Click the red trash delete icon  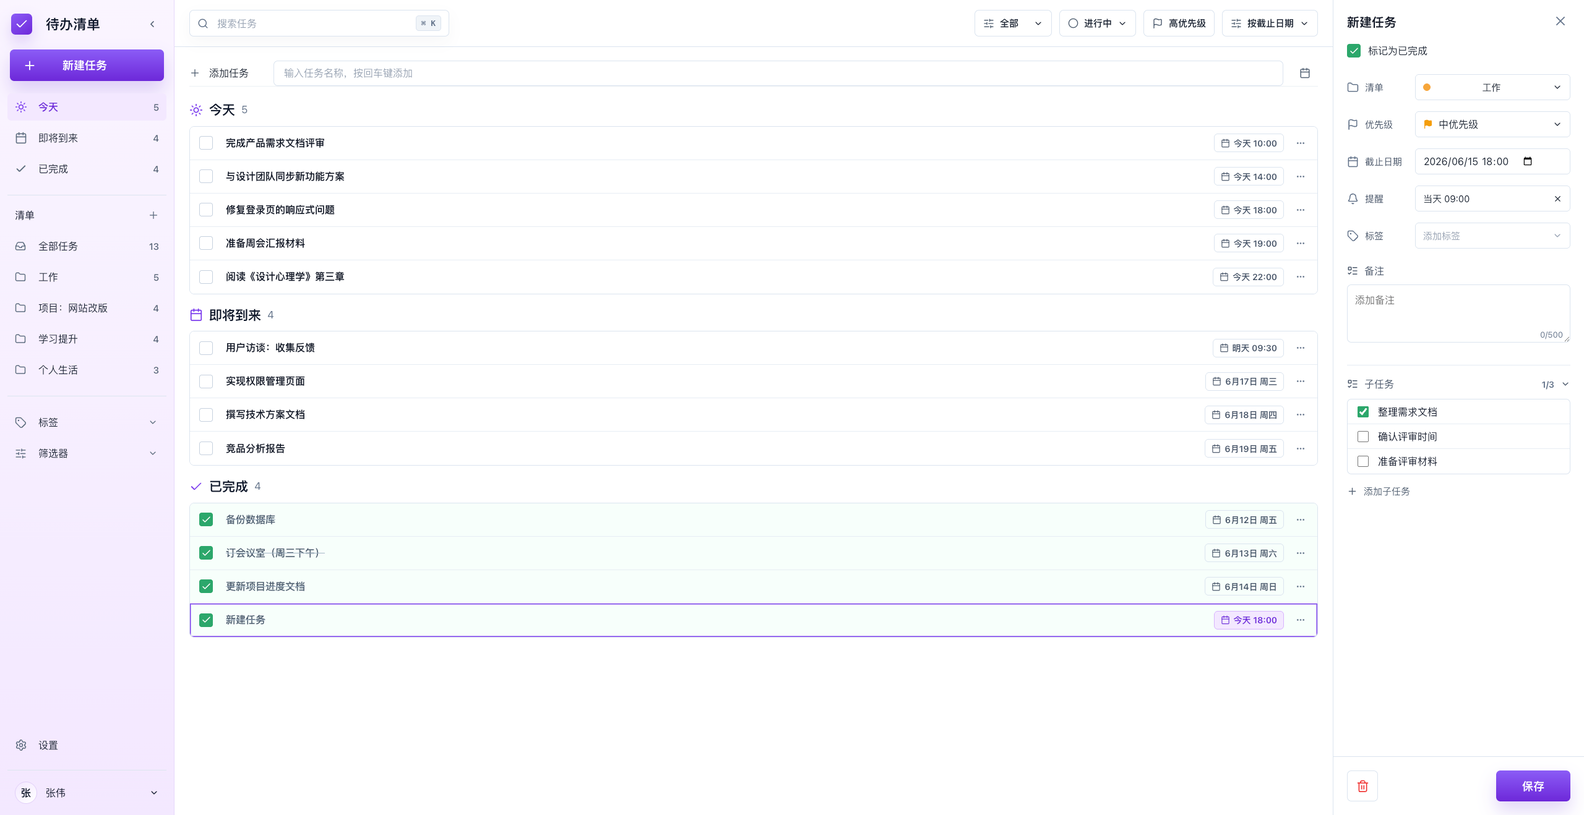(1362, 786)
